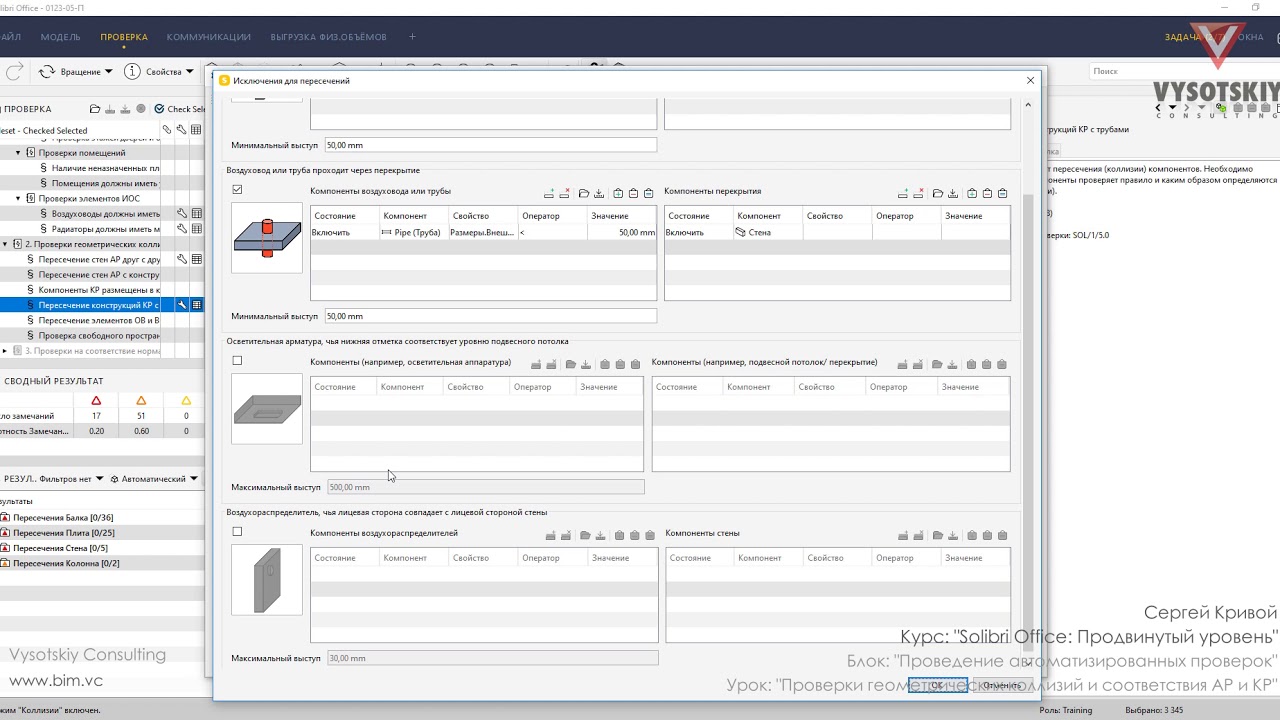Image resolution: width=1280 pixels, height=720 pixels.
Task: Click Минимальный выступ field below pipe table
Action: tap(490, 316)
